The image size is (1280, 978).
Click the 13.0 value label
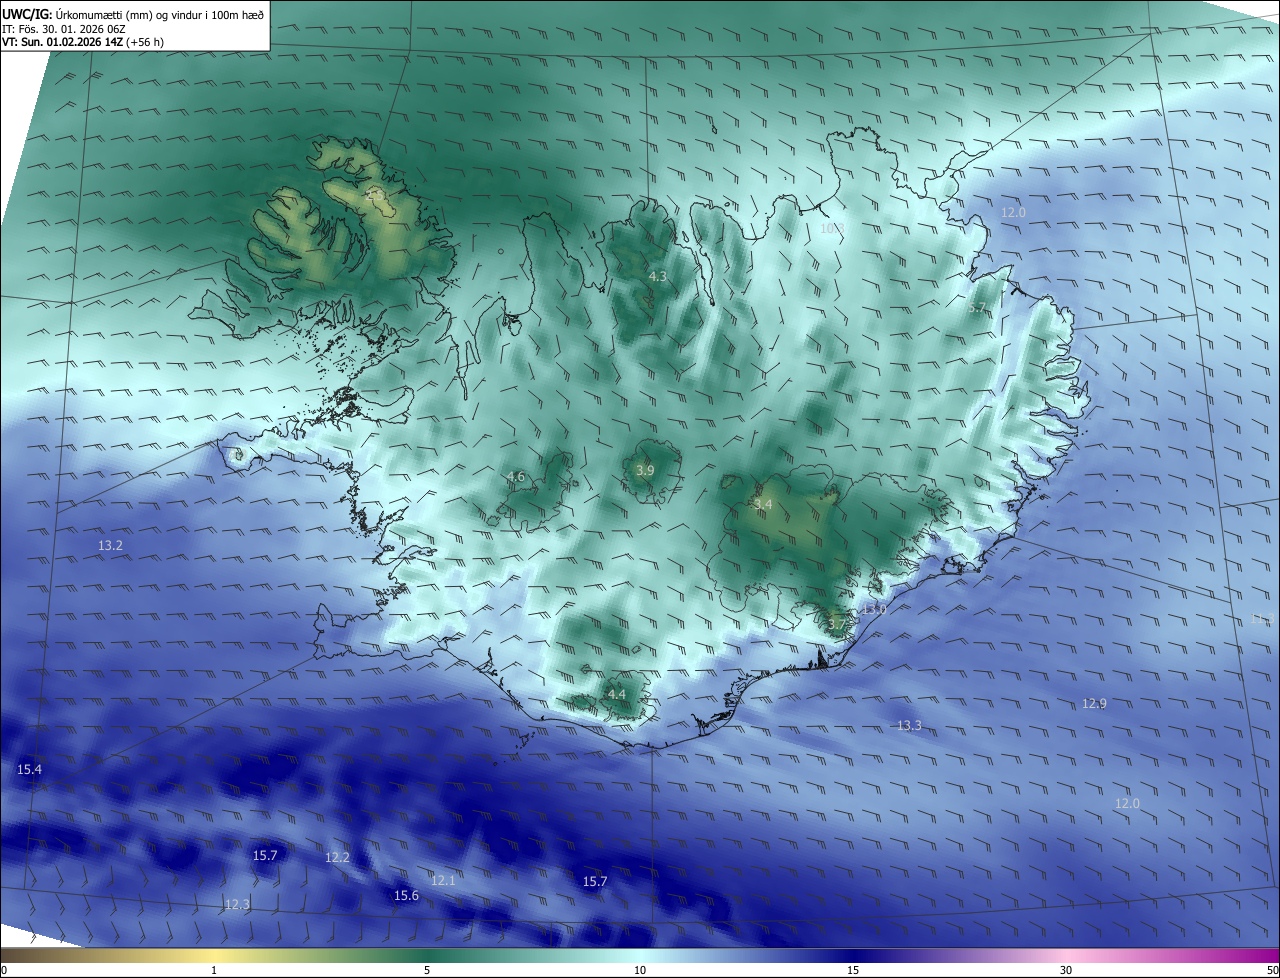874,609
